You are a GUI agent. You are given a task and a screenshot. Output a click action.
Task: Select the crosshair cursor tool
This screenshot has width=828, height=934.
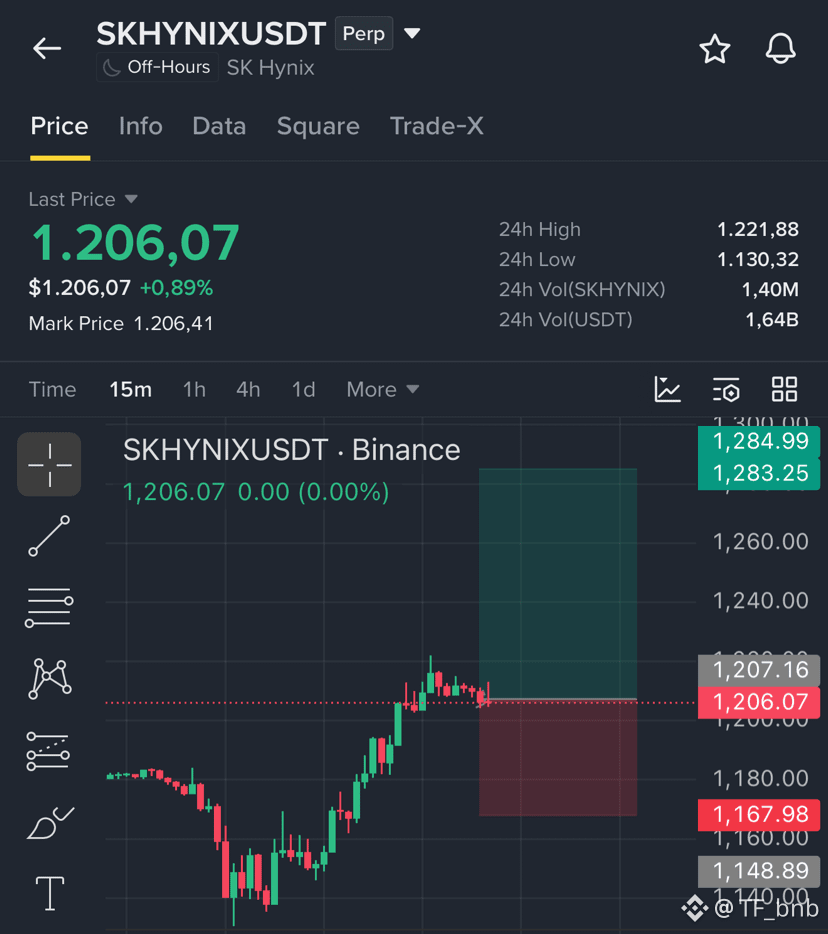coord(49,465)
